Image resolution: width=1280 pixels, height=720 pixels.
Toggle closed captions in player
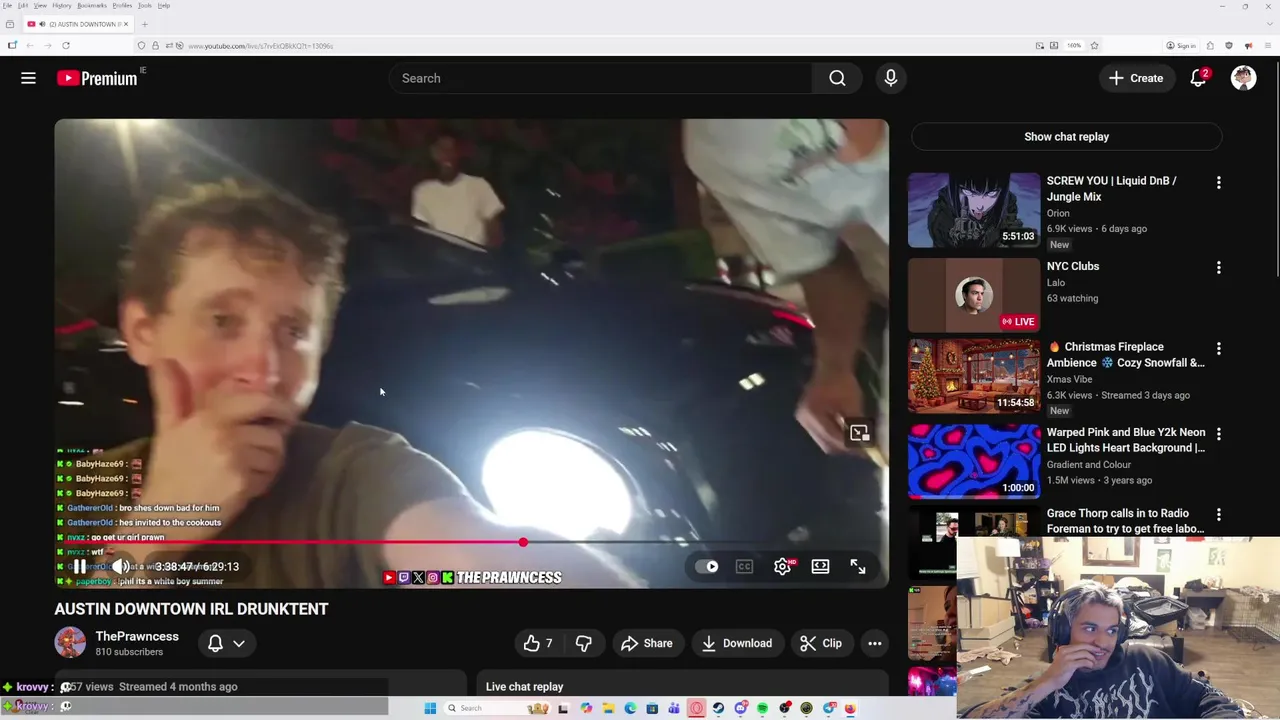pos(744,566)
